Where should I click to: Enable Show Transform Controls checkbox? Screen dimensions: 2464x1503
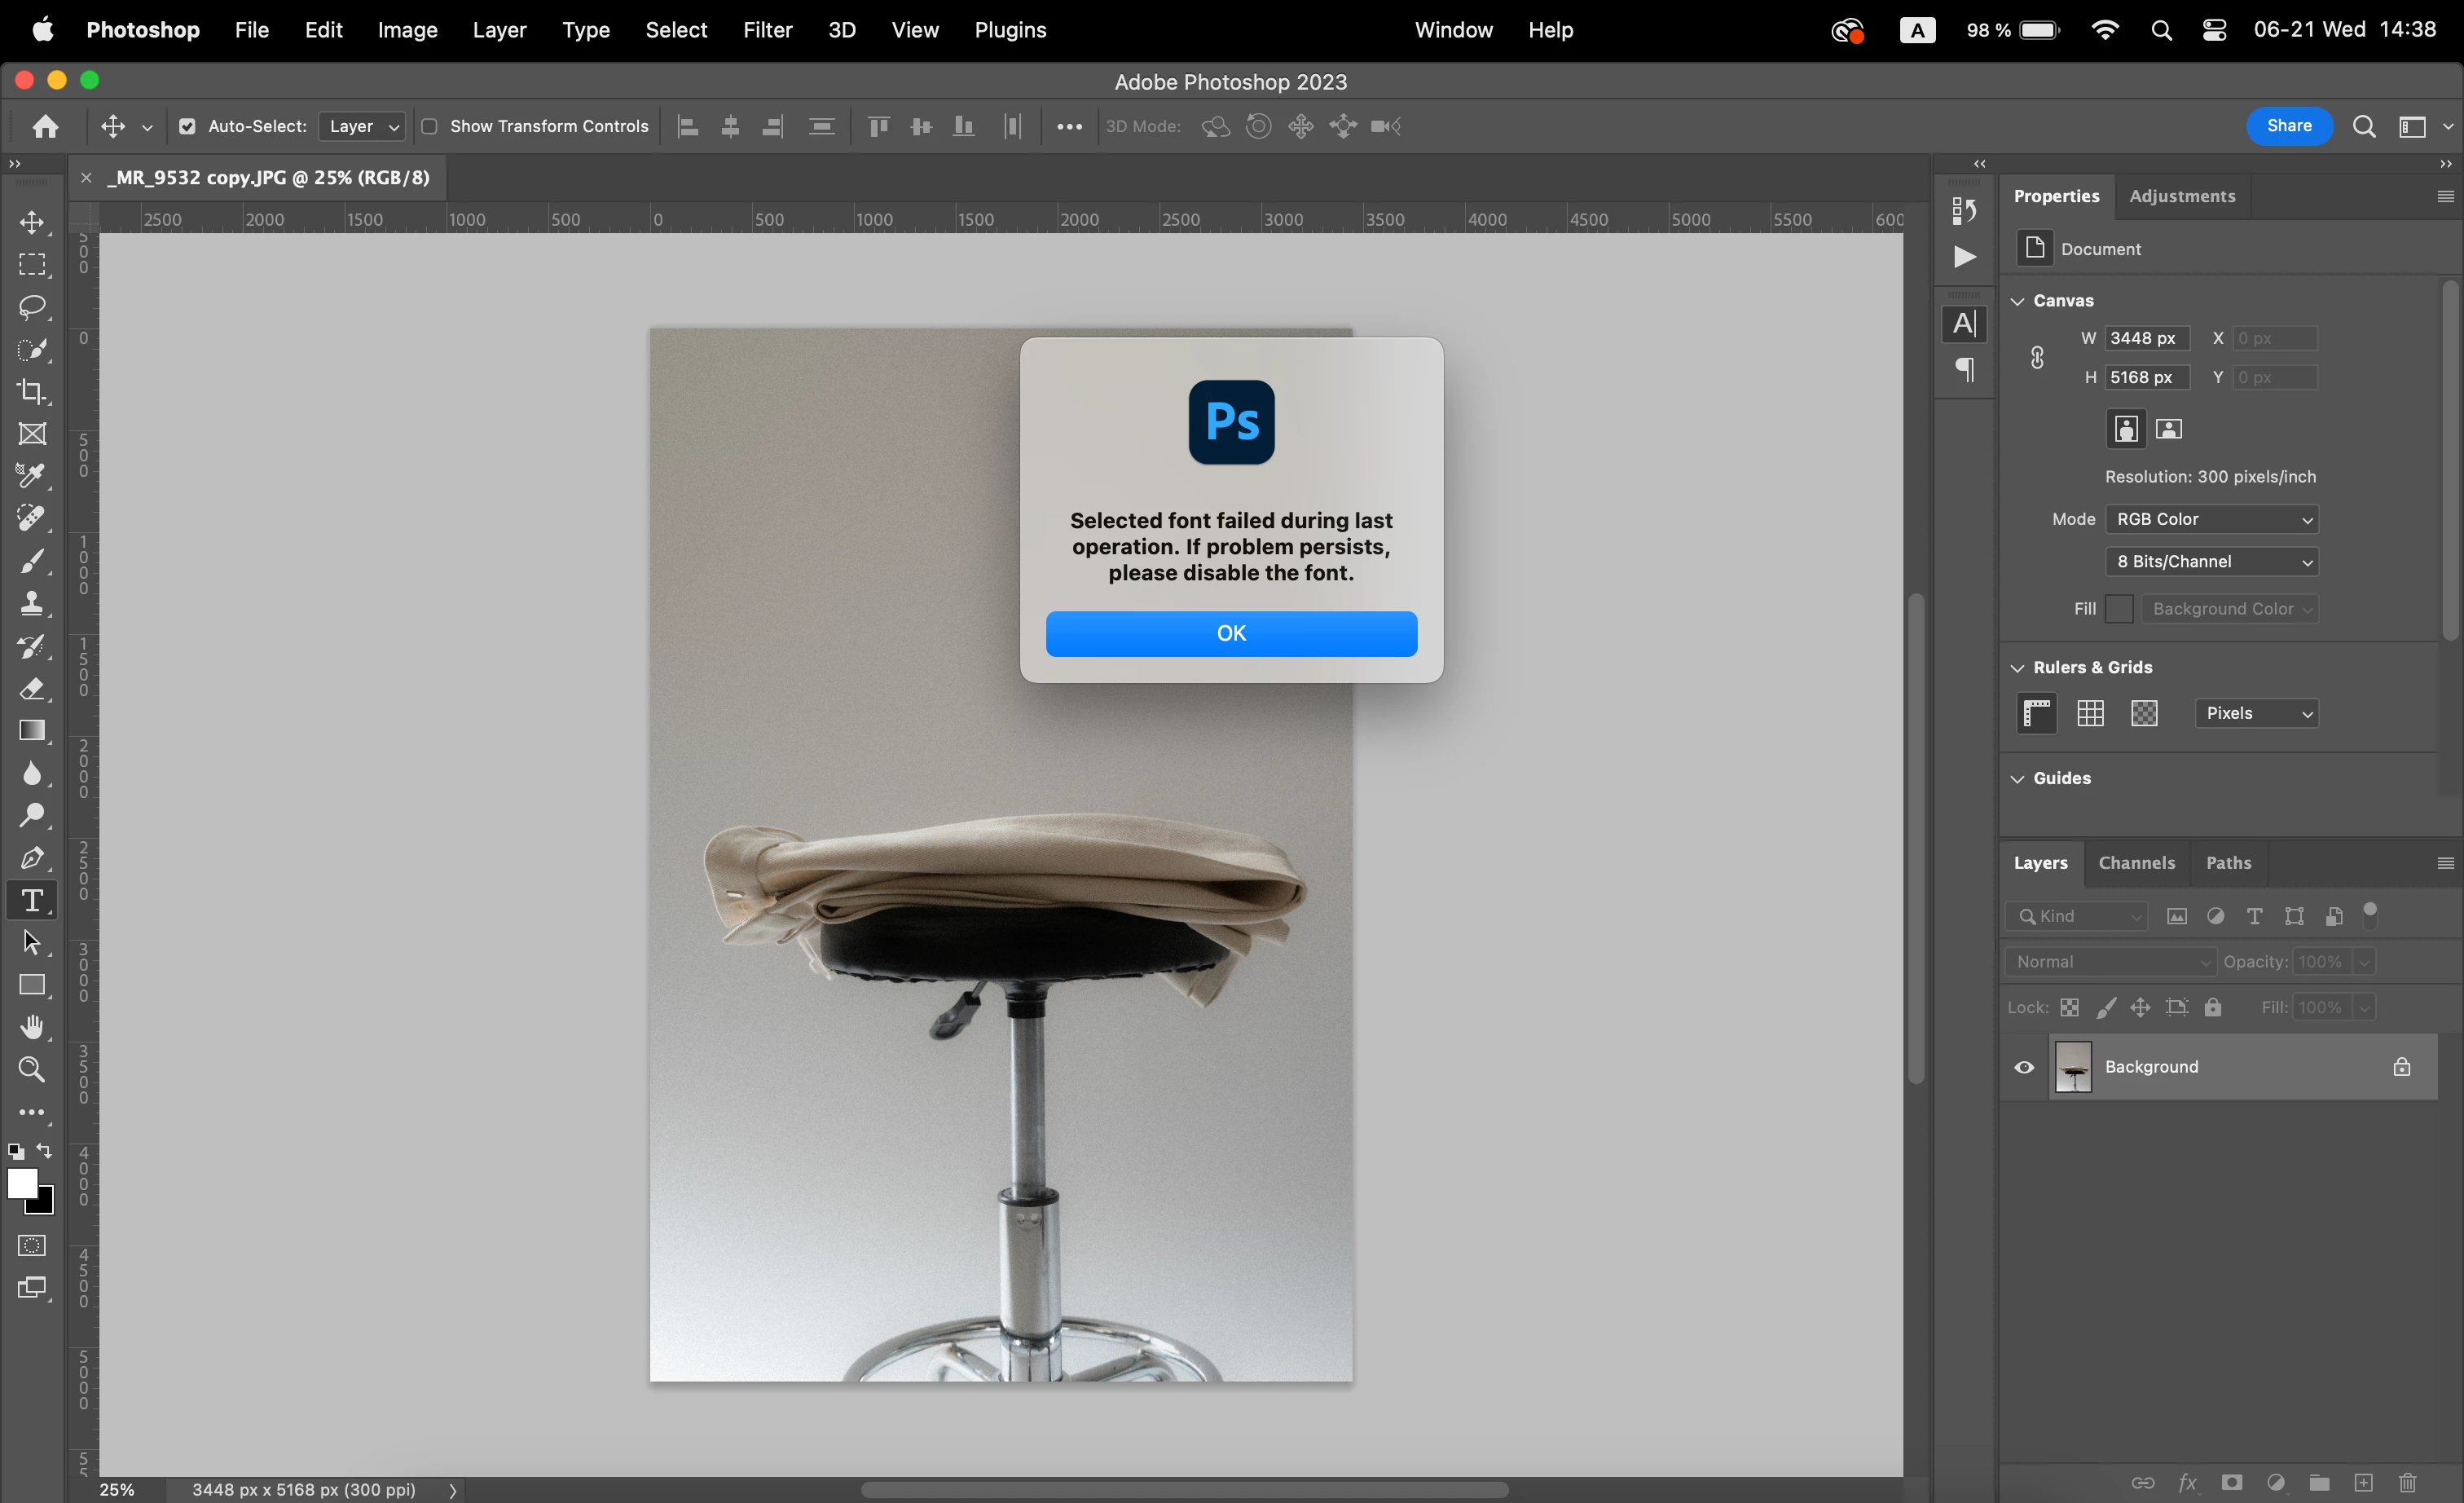(429, 126)
